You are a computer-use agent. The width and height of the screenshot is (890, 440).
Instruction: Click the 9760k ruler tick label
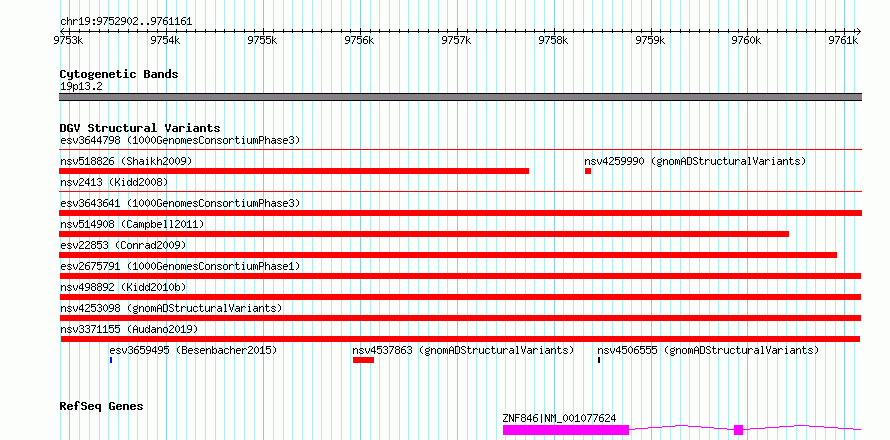[746, 40]
